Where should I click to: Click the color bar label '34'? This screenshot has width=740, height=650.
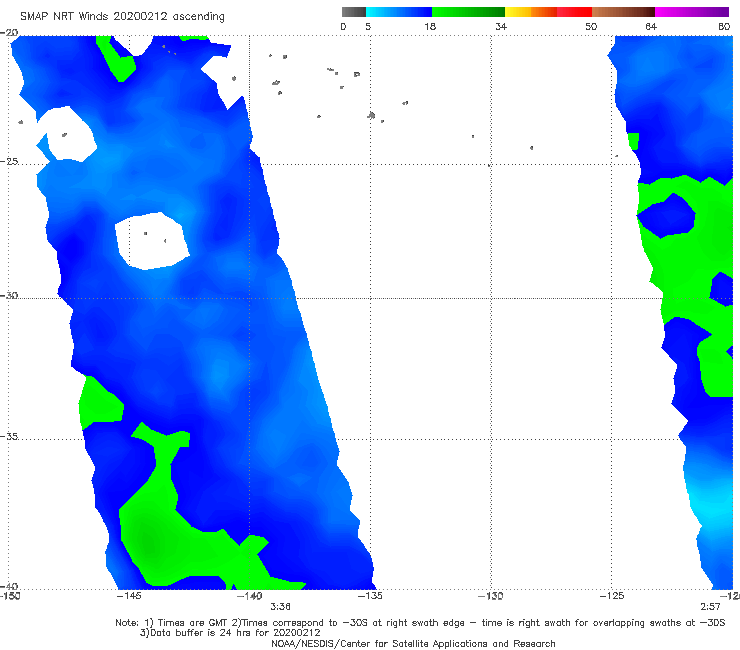point(501,26)
